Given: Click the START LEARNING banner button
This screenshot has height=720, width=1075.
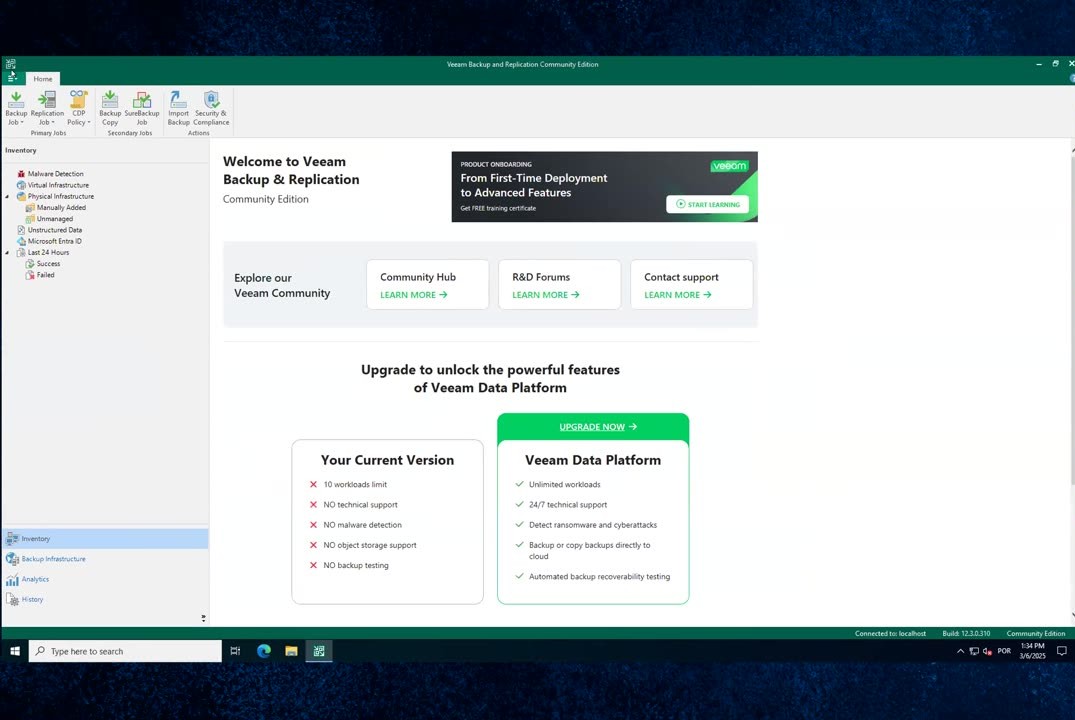Looking at the screenshot, I should pos(708,204).
